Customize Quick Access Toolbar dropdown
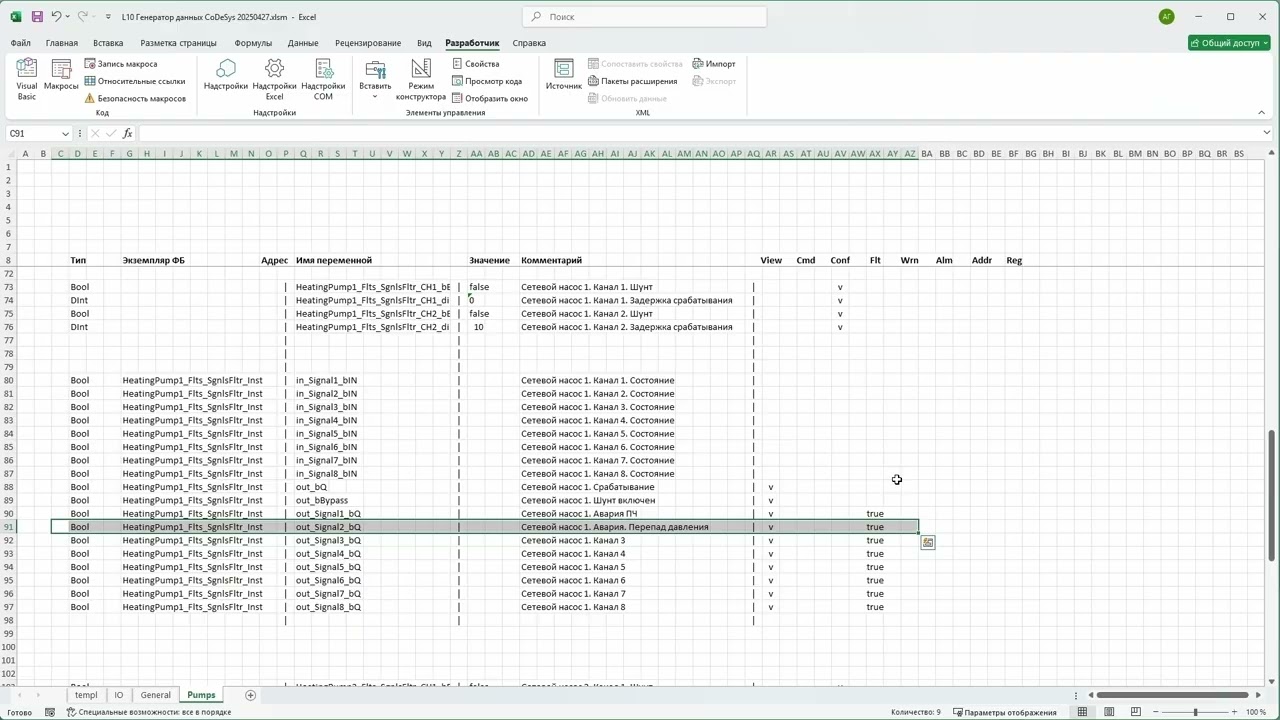 click(108, 17)
